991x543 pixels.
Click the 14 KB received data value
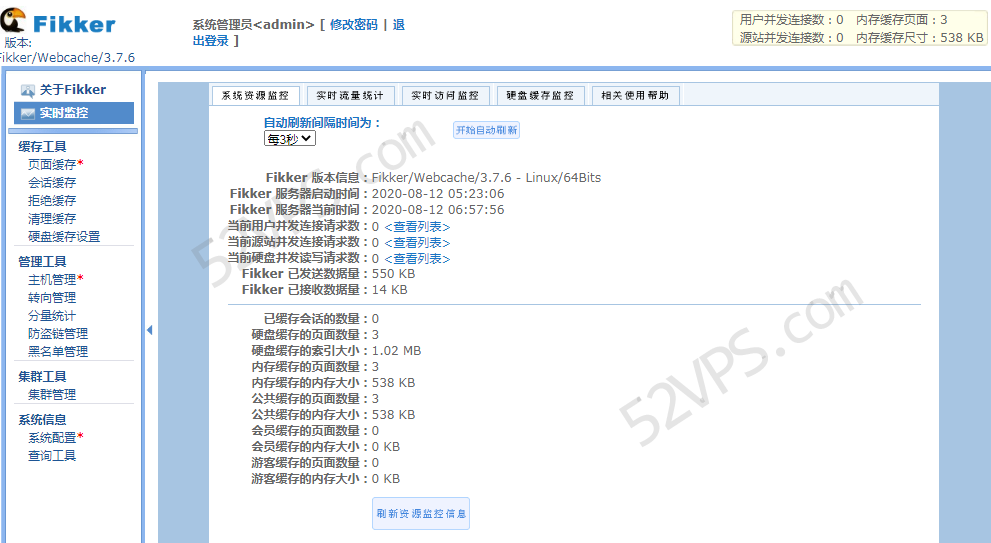pos(389,290)
